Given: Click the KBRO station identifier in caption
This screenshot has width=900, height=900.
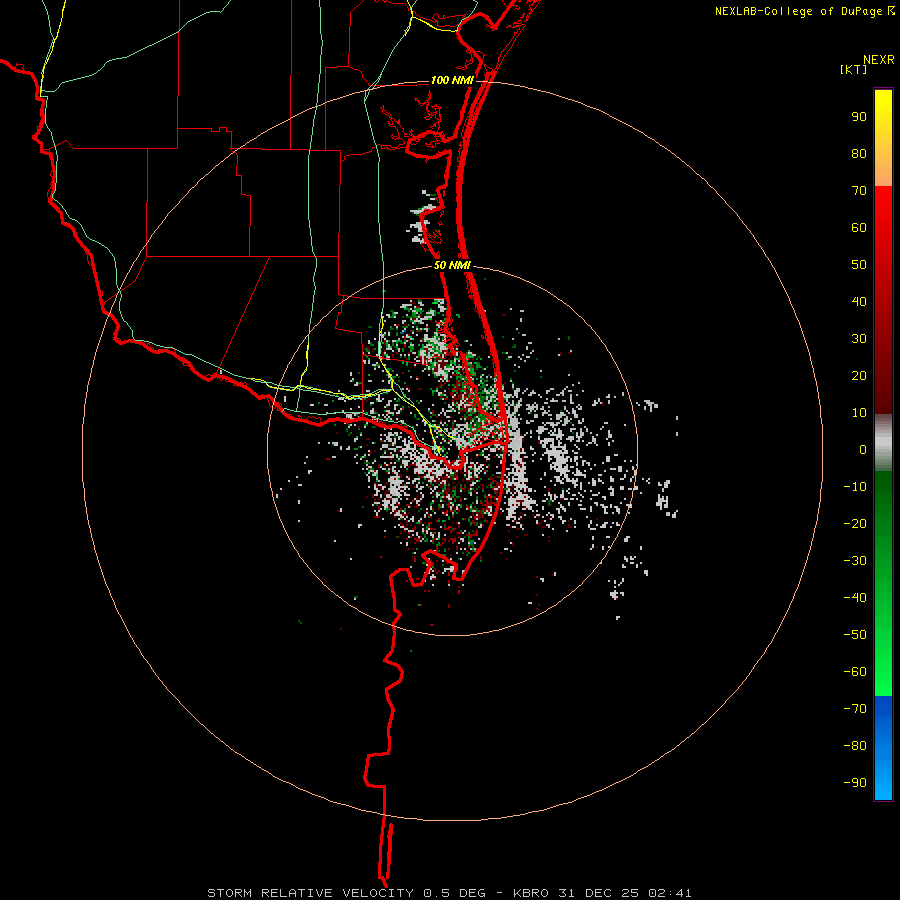Looking at the screenshot, I should pos(532,893).
